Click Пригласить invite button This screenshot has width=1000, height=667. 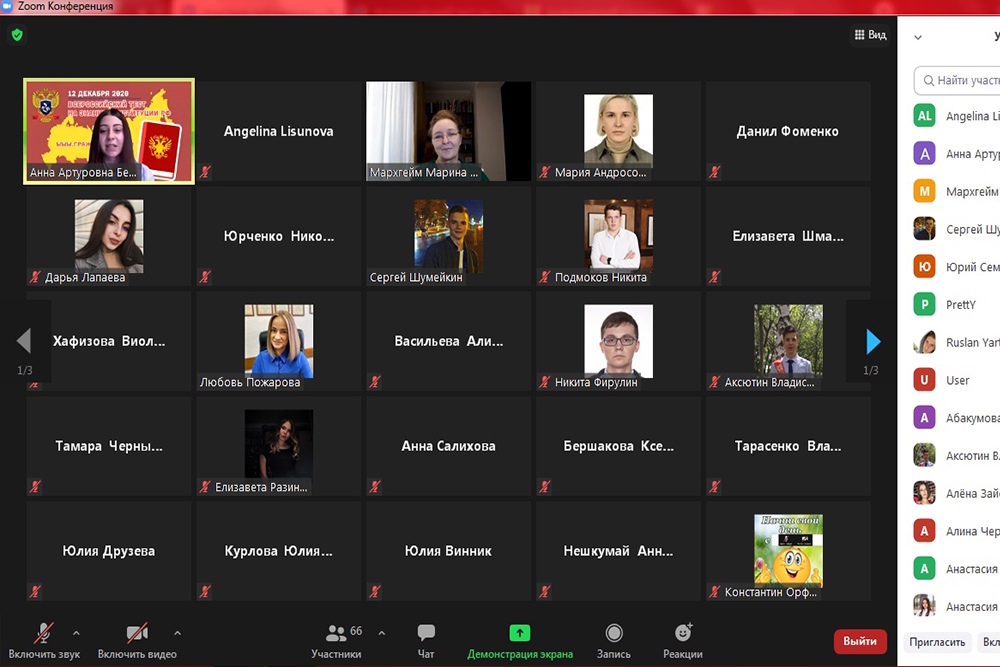point(937,641)
